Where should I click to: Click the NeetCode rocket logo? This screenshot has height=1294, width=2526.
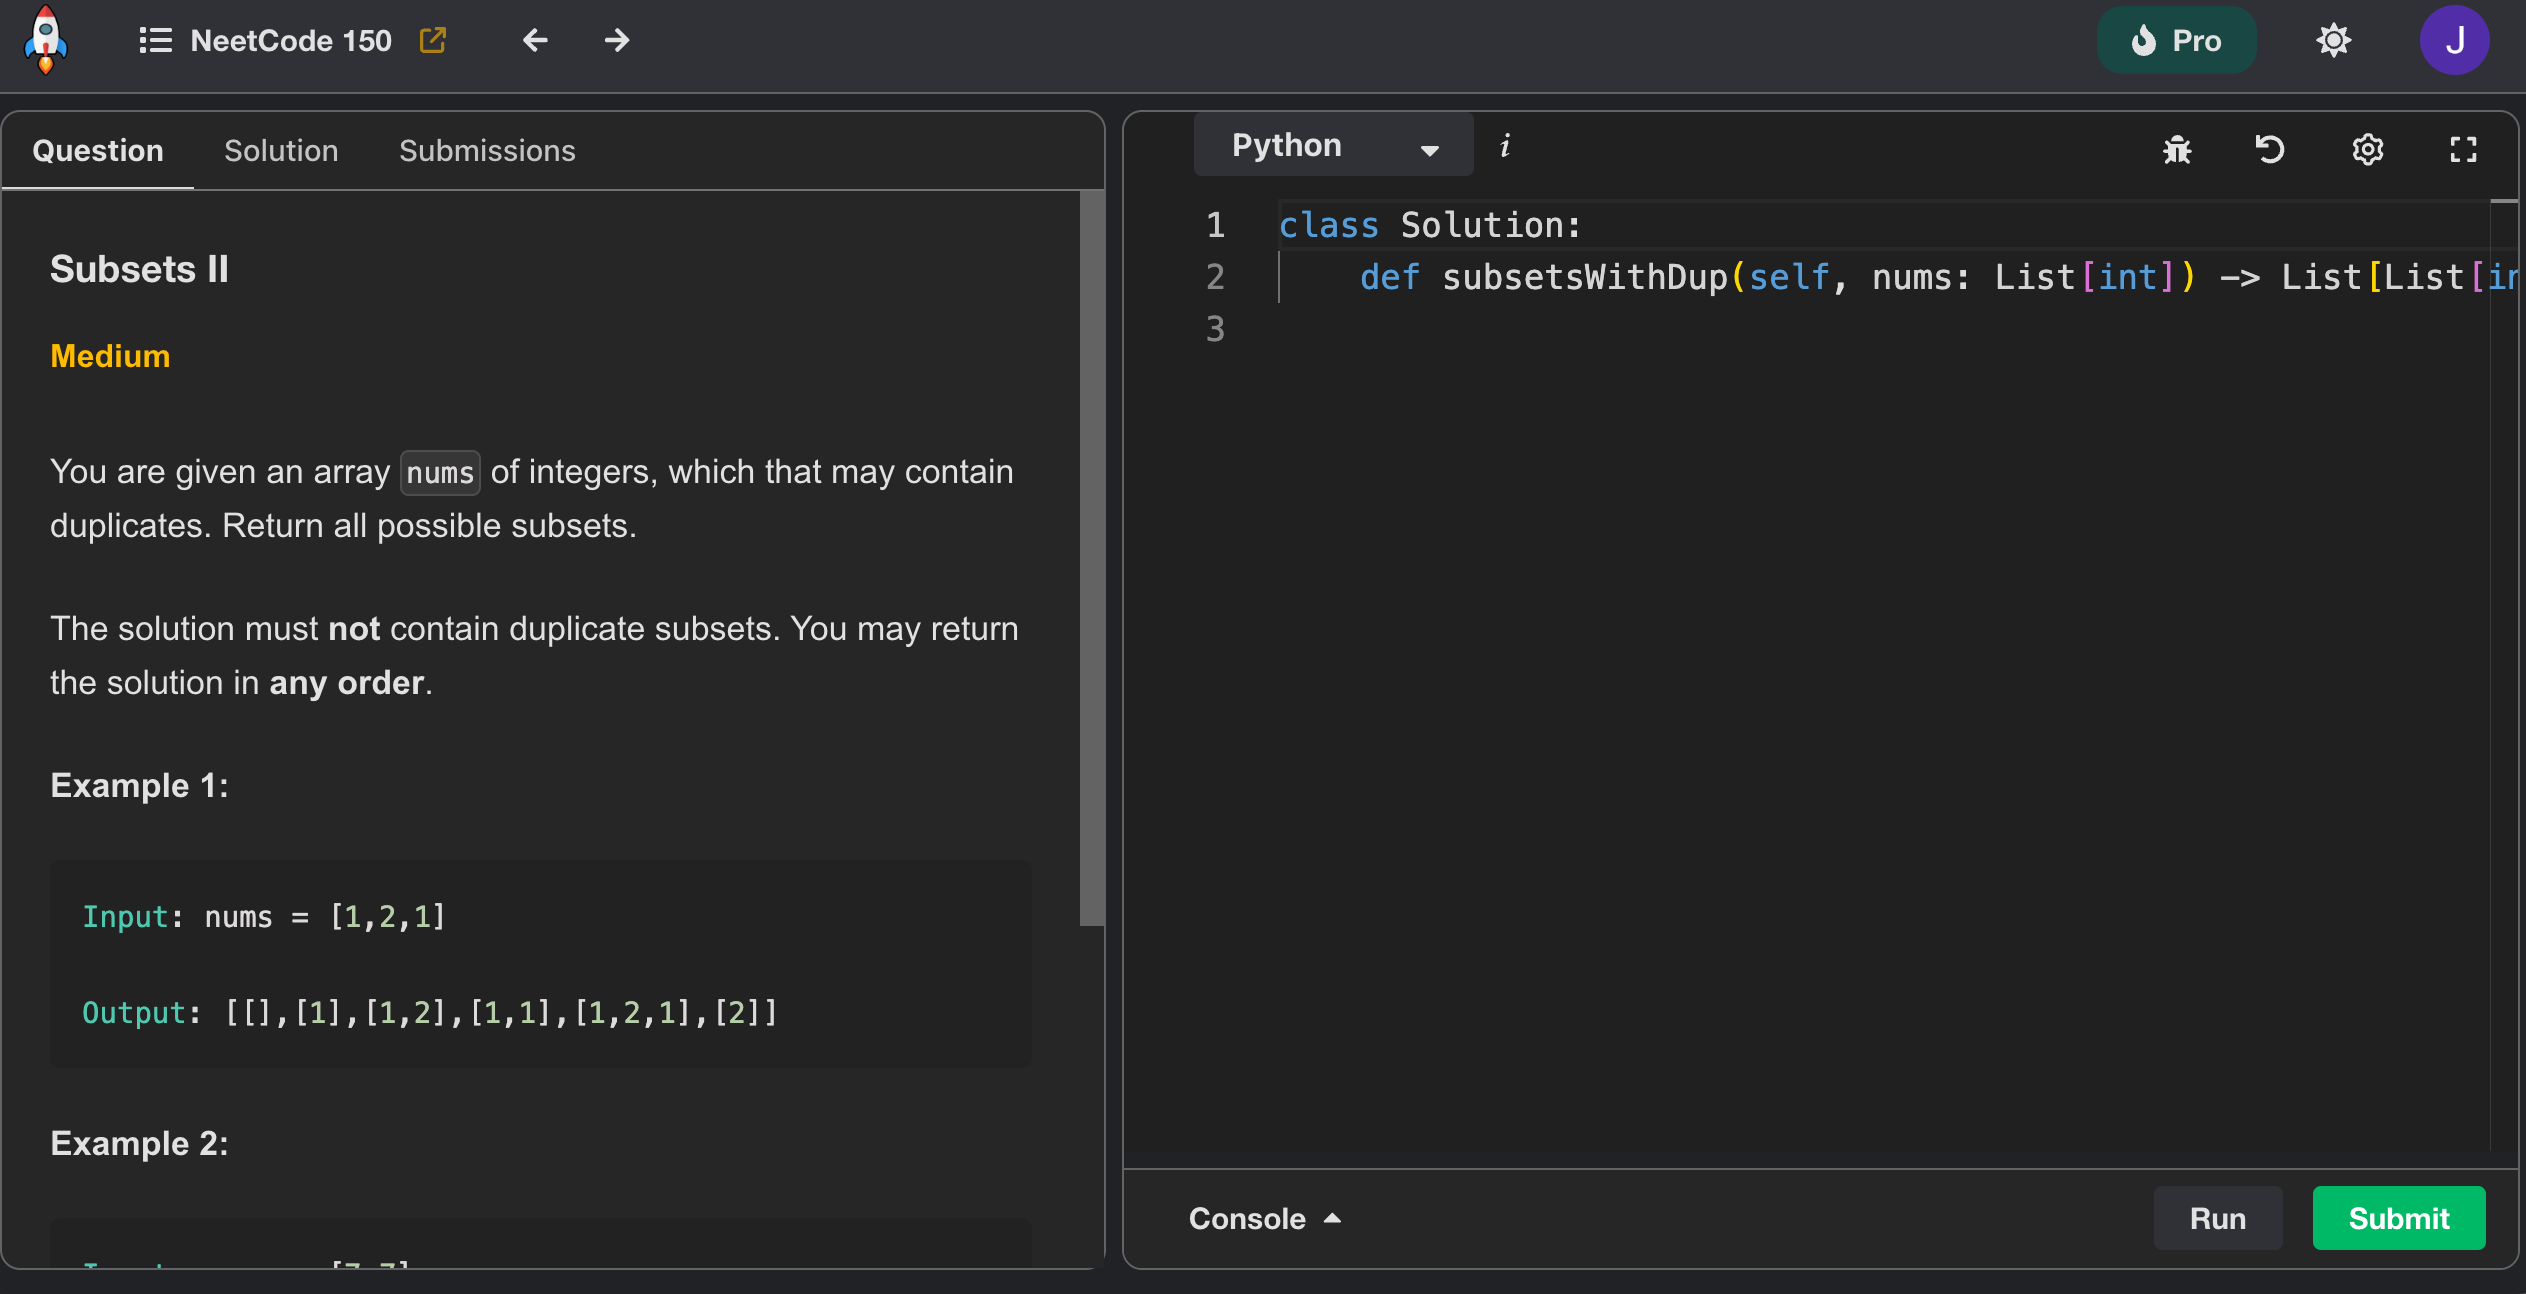pyautogui.click(x=46, y=40)
